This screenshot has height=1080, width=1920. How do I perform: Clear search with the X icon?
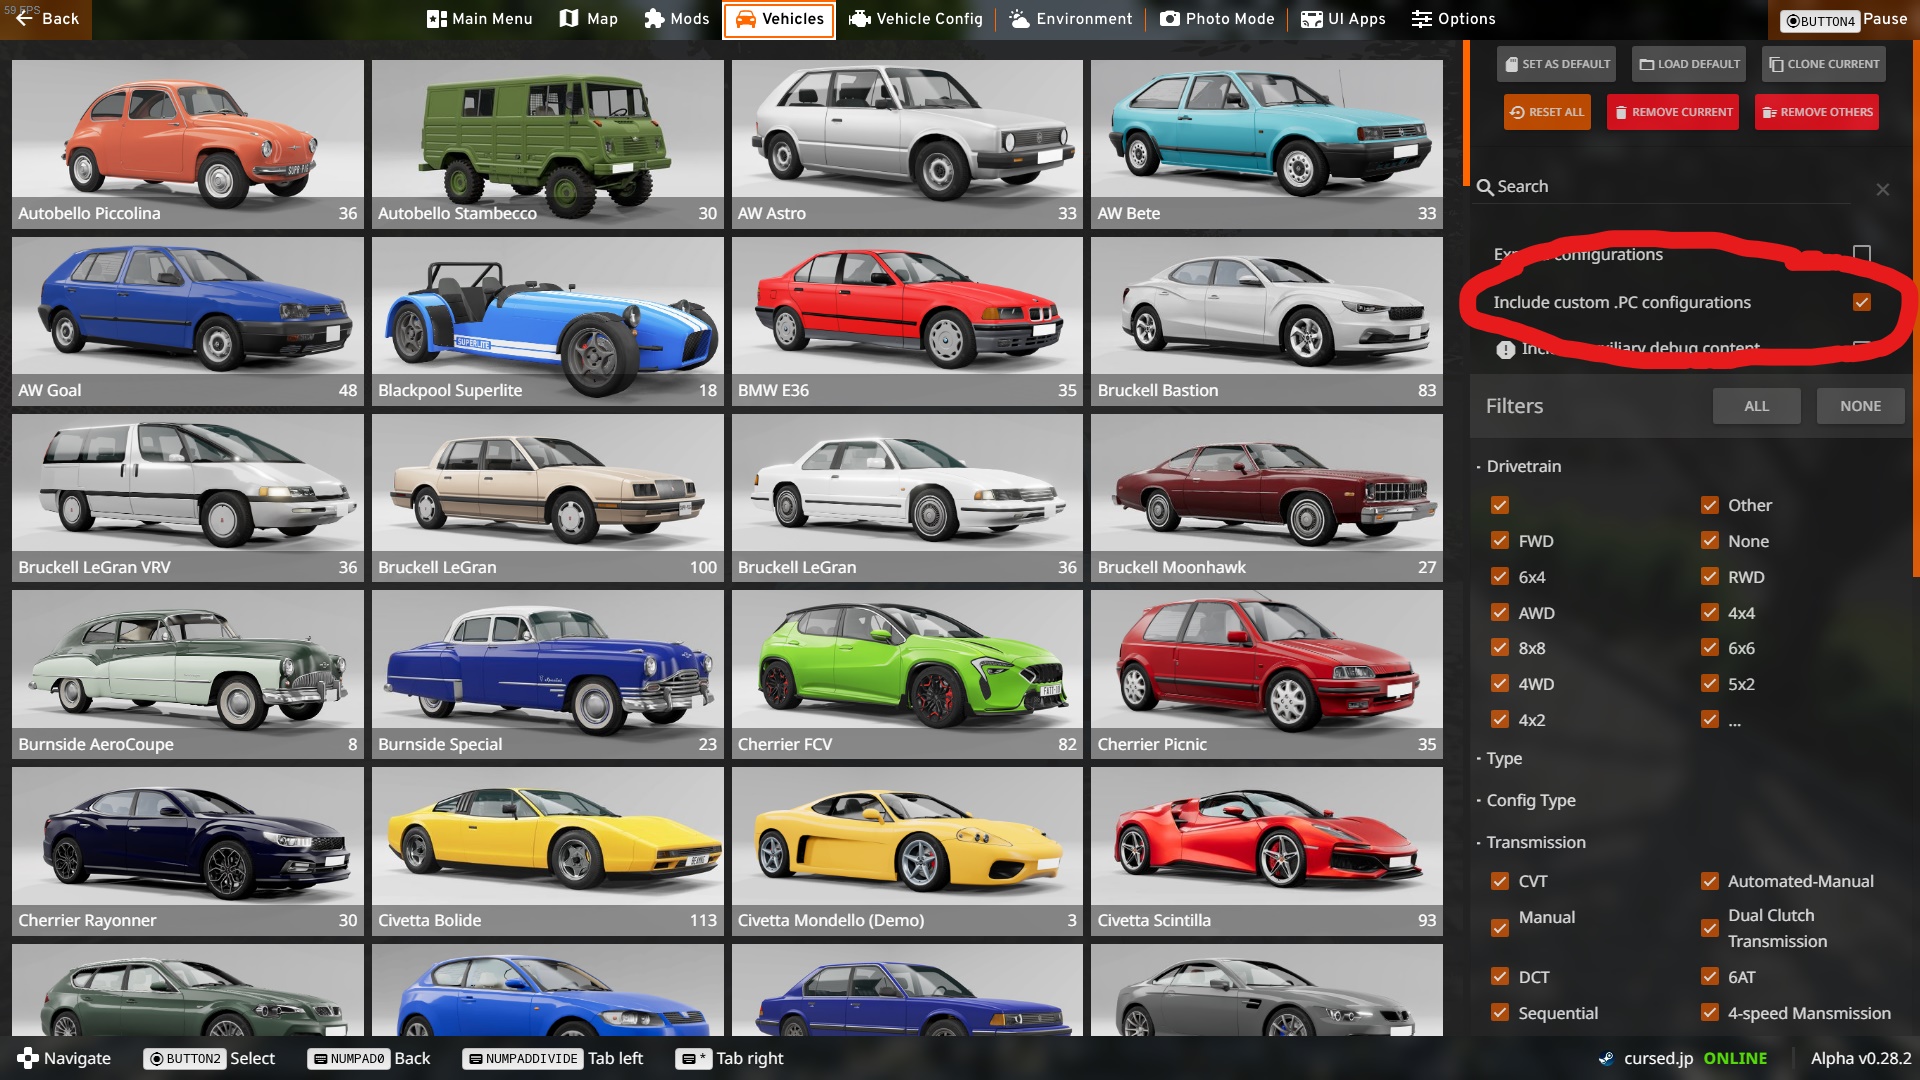tap(1883, 189)
